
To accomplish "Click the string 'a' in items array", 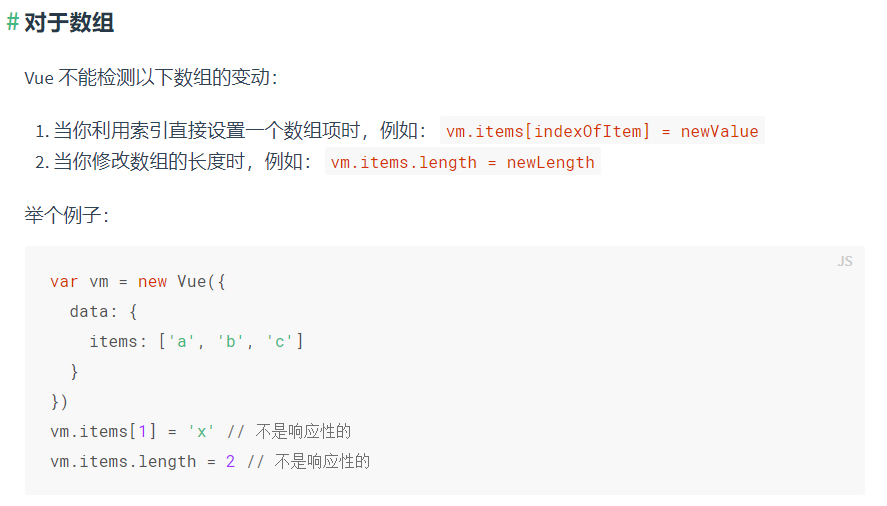I will tap(182, 341).
